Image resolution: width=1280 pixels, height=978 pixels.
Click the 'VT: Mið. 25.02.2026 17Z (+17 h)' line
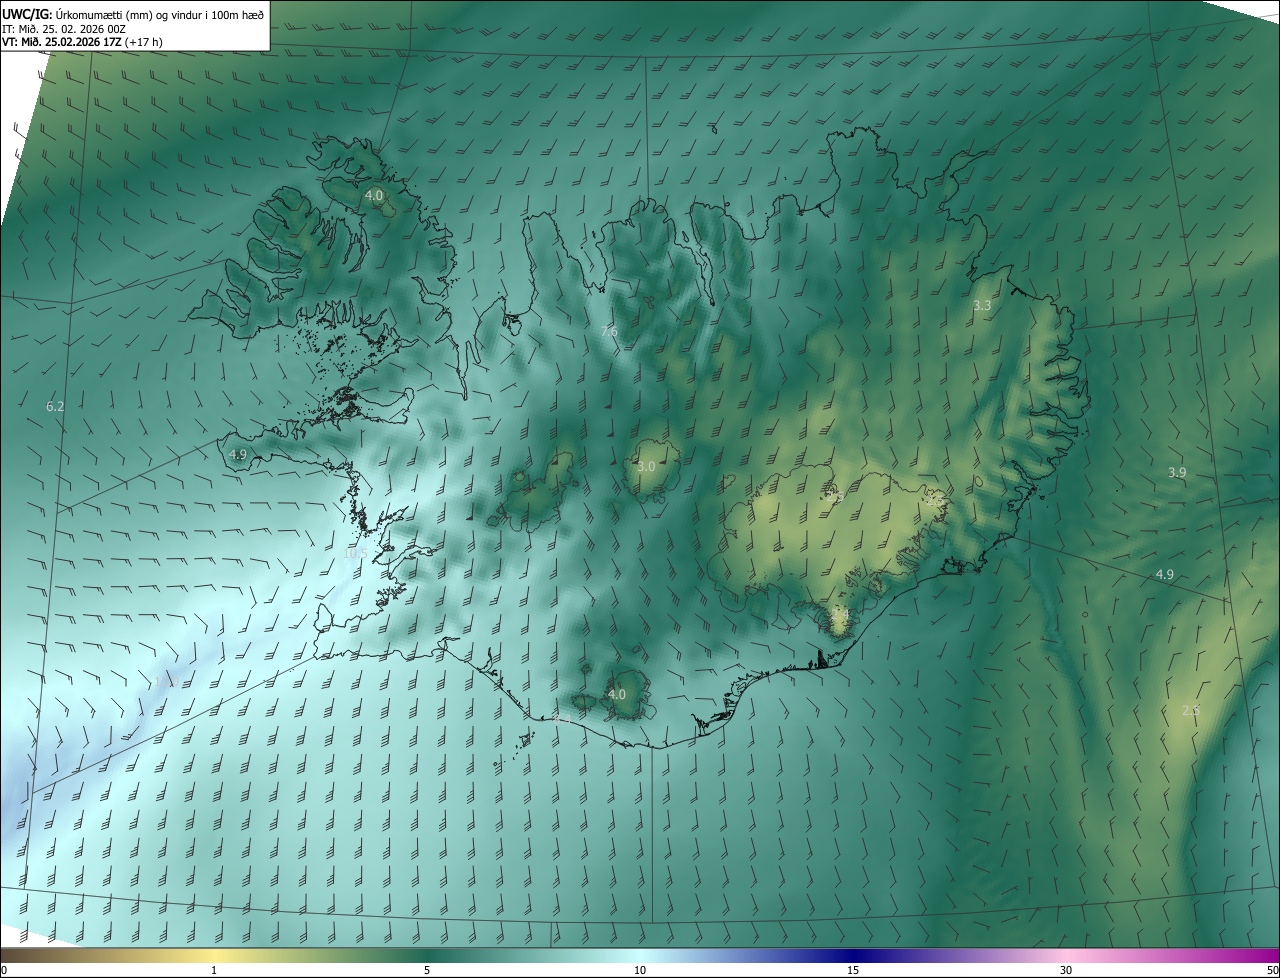(83, 42)
